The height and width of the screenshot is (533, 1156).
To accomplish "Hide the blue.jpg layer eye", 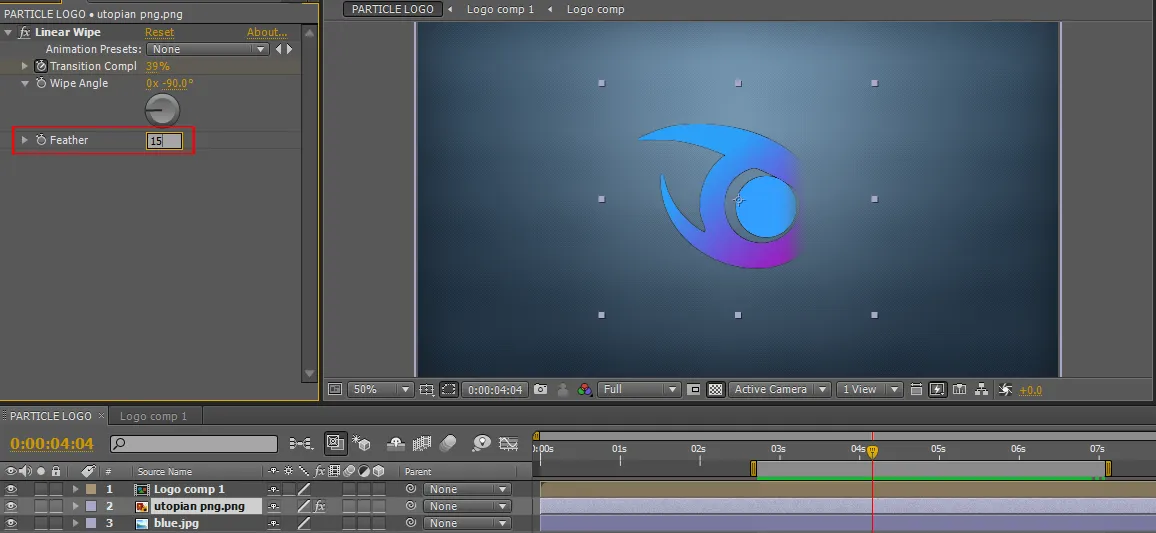I will pyautogui.click(x=11, y=523).
